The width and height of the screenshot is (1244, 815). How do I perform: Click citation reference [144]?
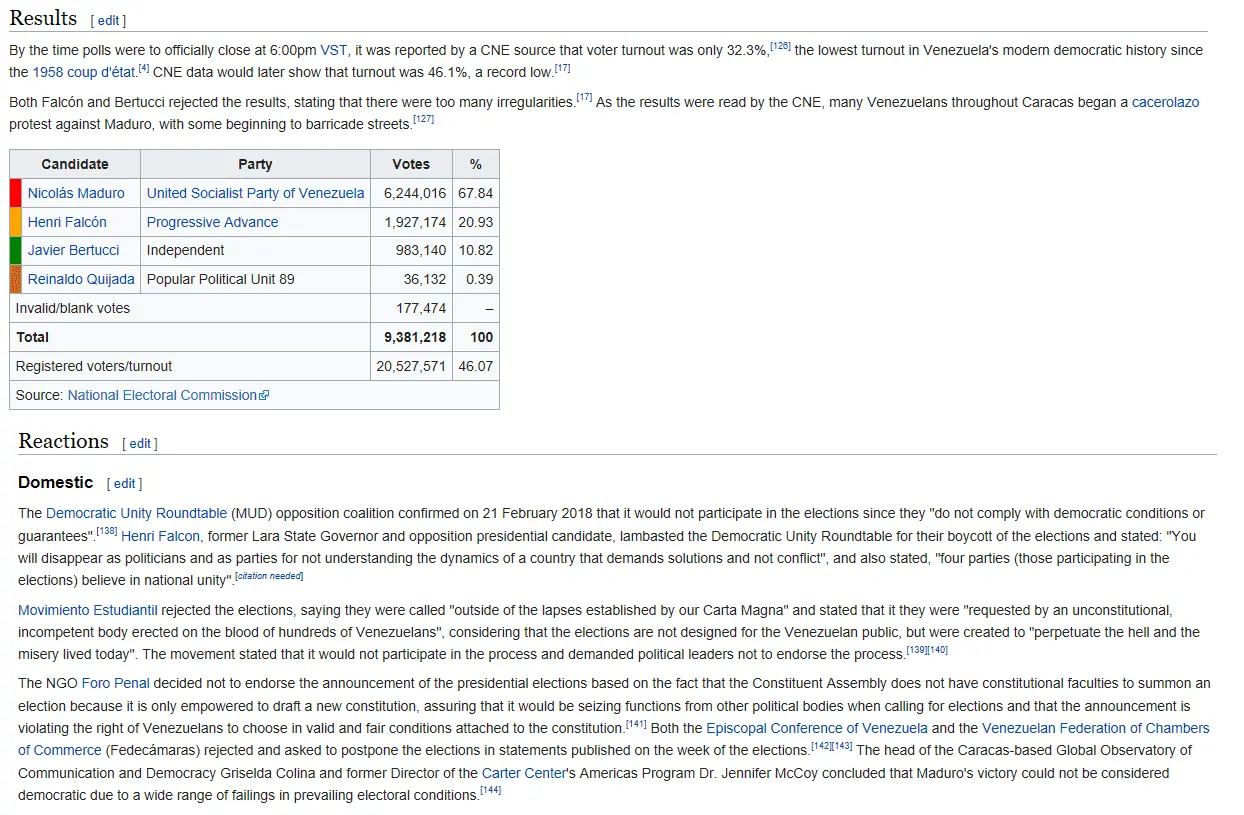pyautogui.click(x=490, y=790)
